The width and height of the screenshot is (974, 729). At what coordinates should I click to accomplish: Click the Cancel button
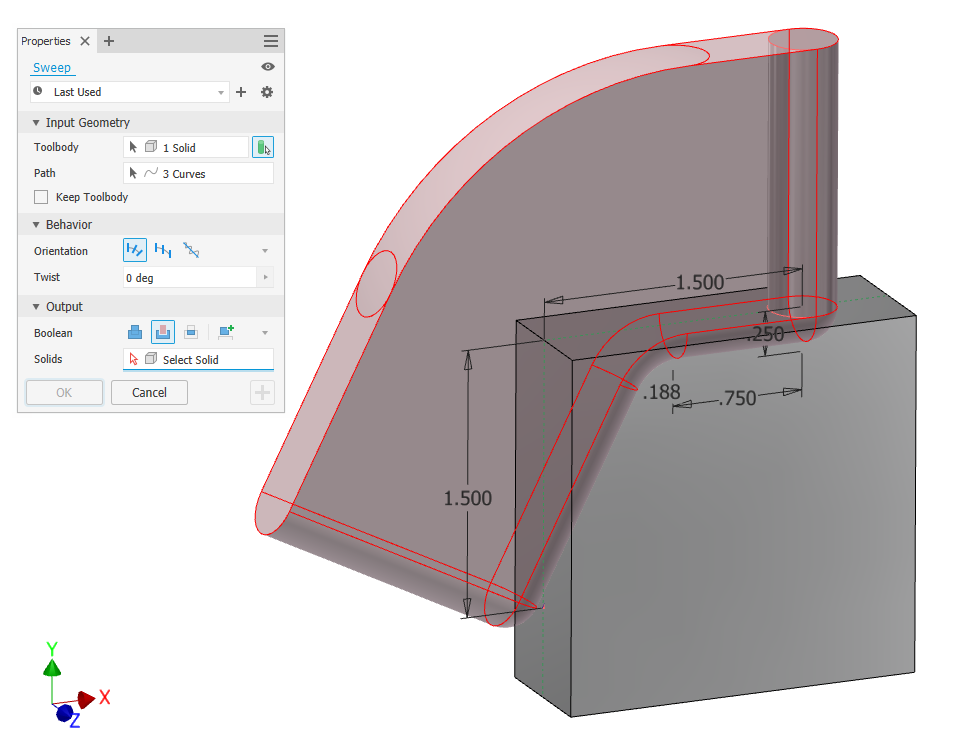tap(149, 392)
